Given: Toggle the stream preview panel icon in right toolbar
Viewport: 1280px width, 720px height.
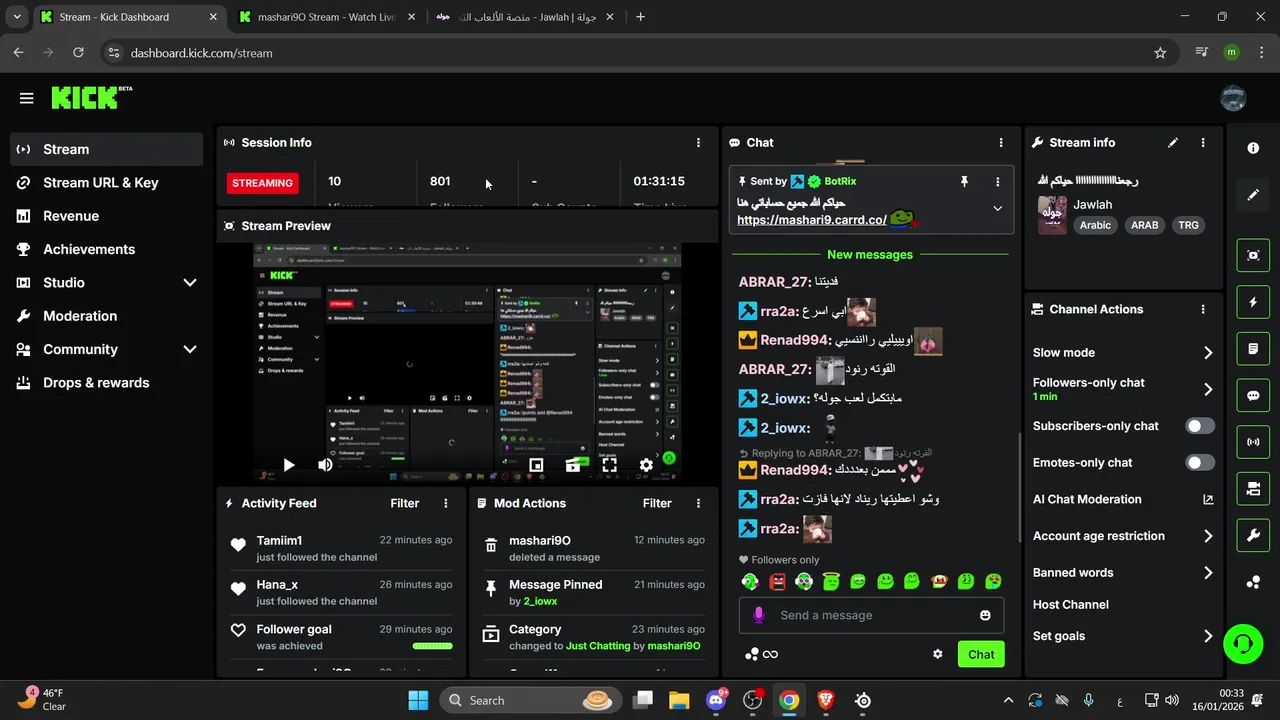Looking at the screenshot, I should (x=1253, y=255).
